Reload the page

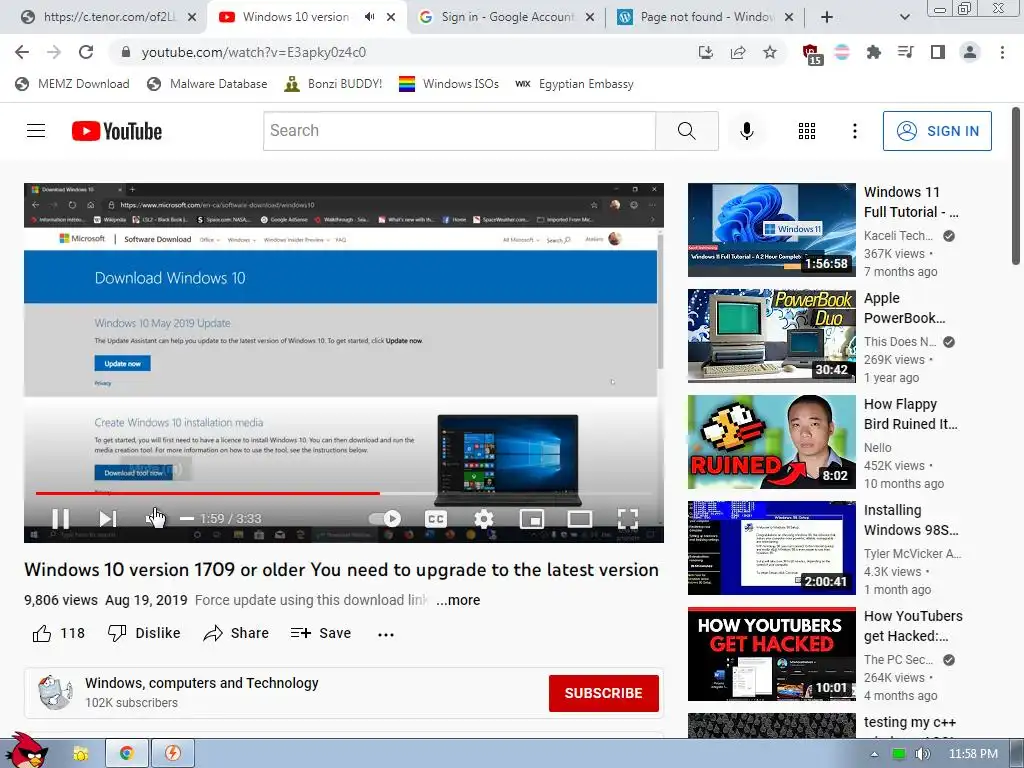tap(86, 52)
